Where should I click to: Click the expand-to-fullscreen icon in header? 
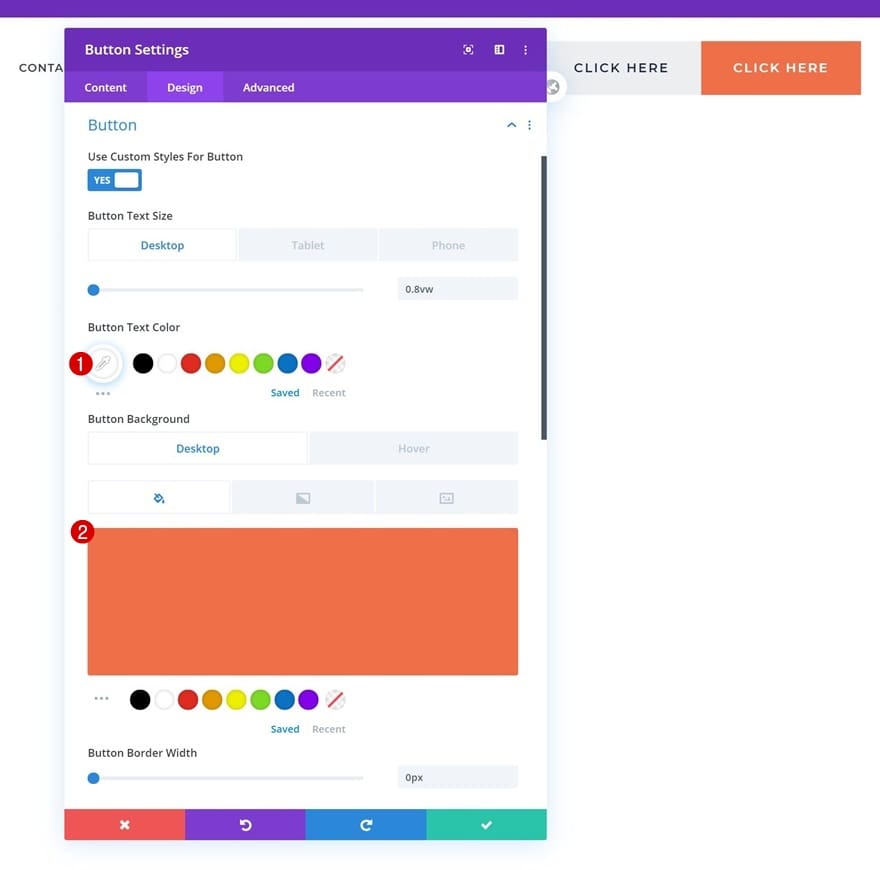point(468,50)
